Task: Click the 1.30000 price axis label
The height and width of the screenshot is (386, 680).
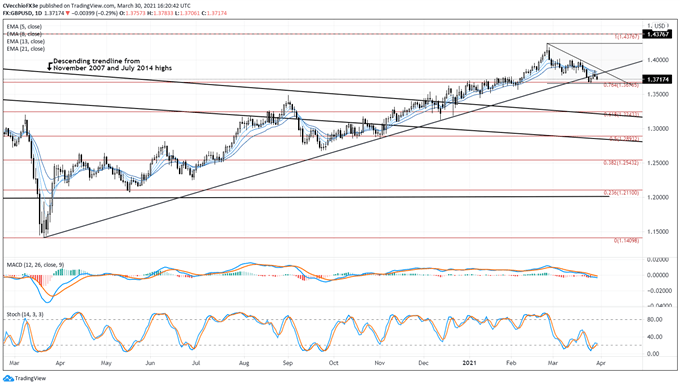Action: point(657,129)
